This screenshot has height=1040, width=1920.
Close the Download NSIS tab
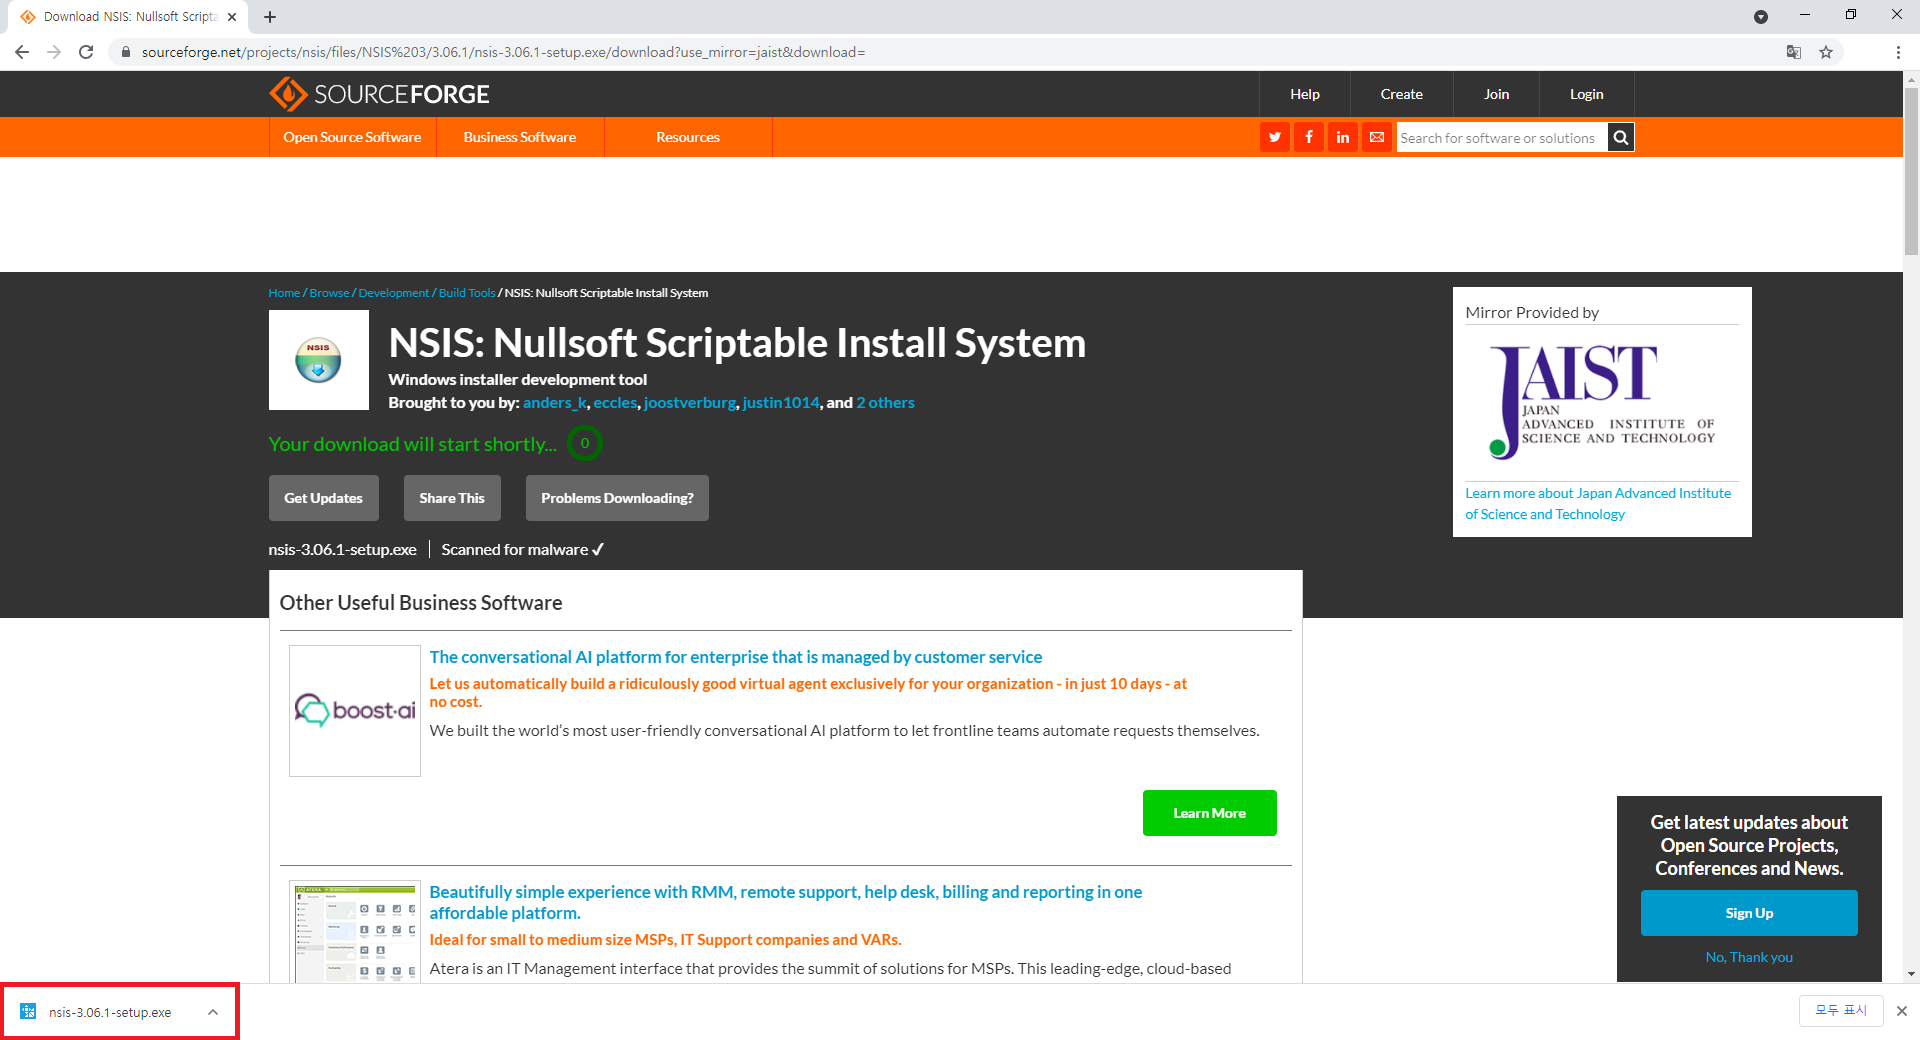coord(232,17)
